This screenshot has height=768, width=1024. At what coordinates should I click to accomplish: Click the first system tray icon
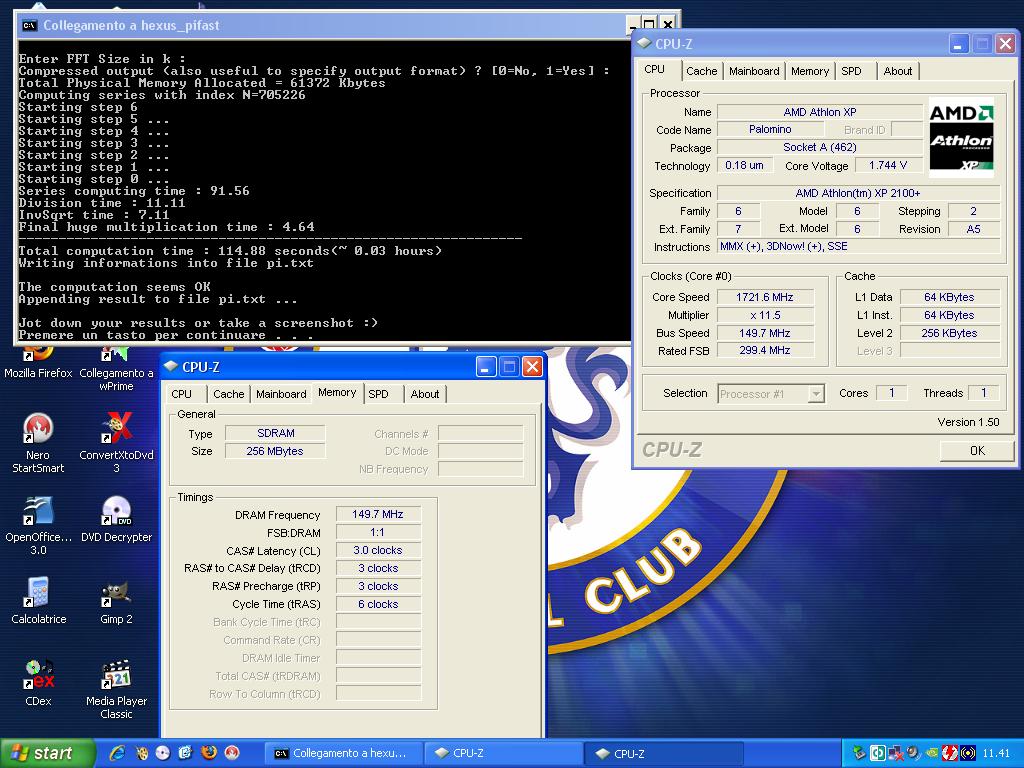(x=859, y=753)
